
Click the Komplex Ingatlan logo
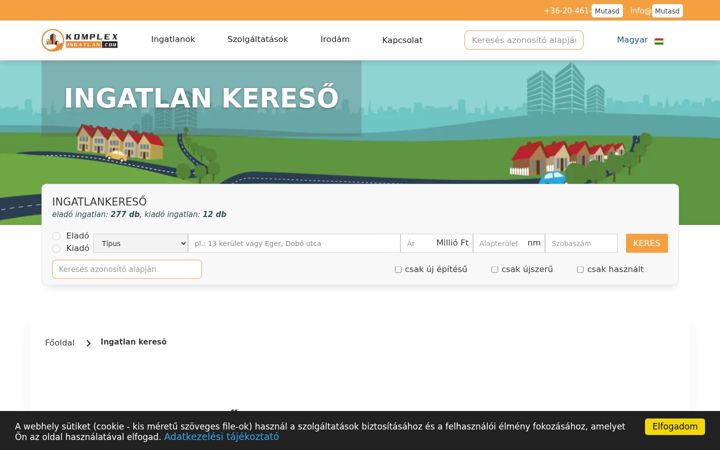[x=80, y=40]
